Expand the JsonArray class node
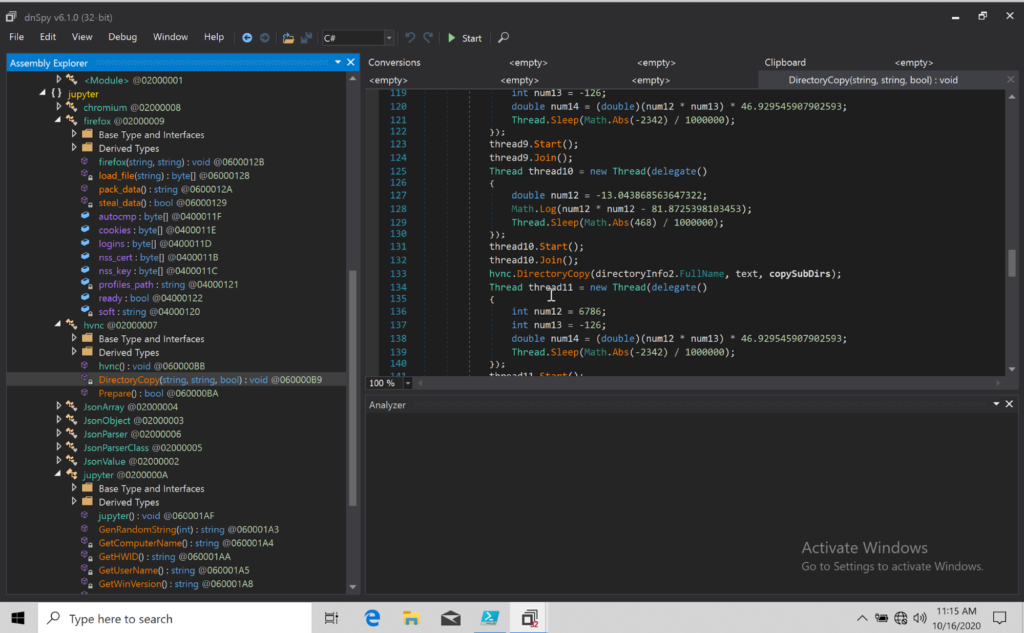1024x633 pixels. pos(59,406)
